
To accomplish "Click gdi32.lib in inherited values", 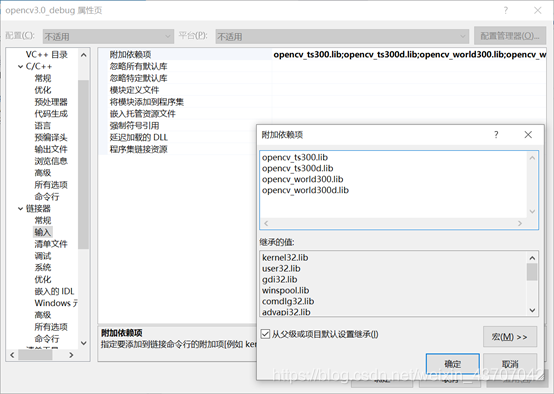I will 279,280.
